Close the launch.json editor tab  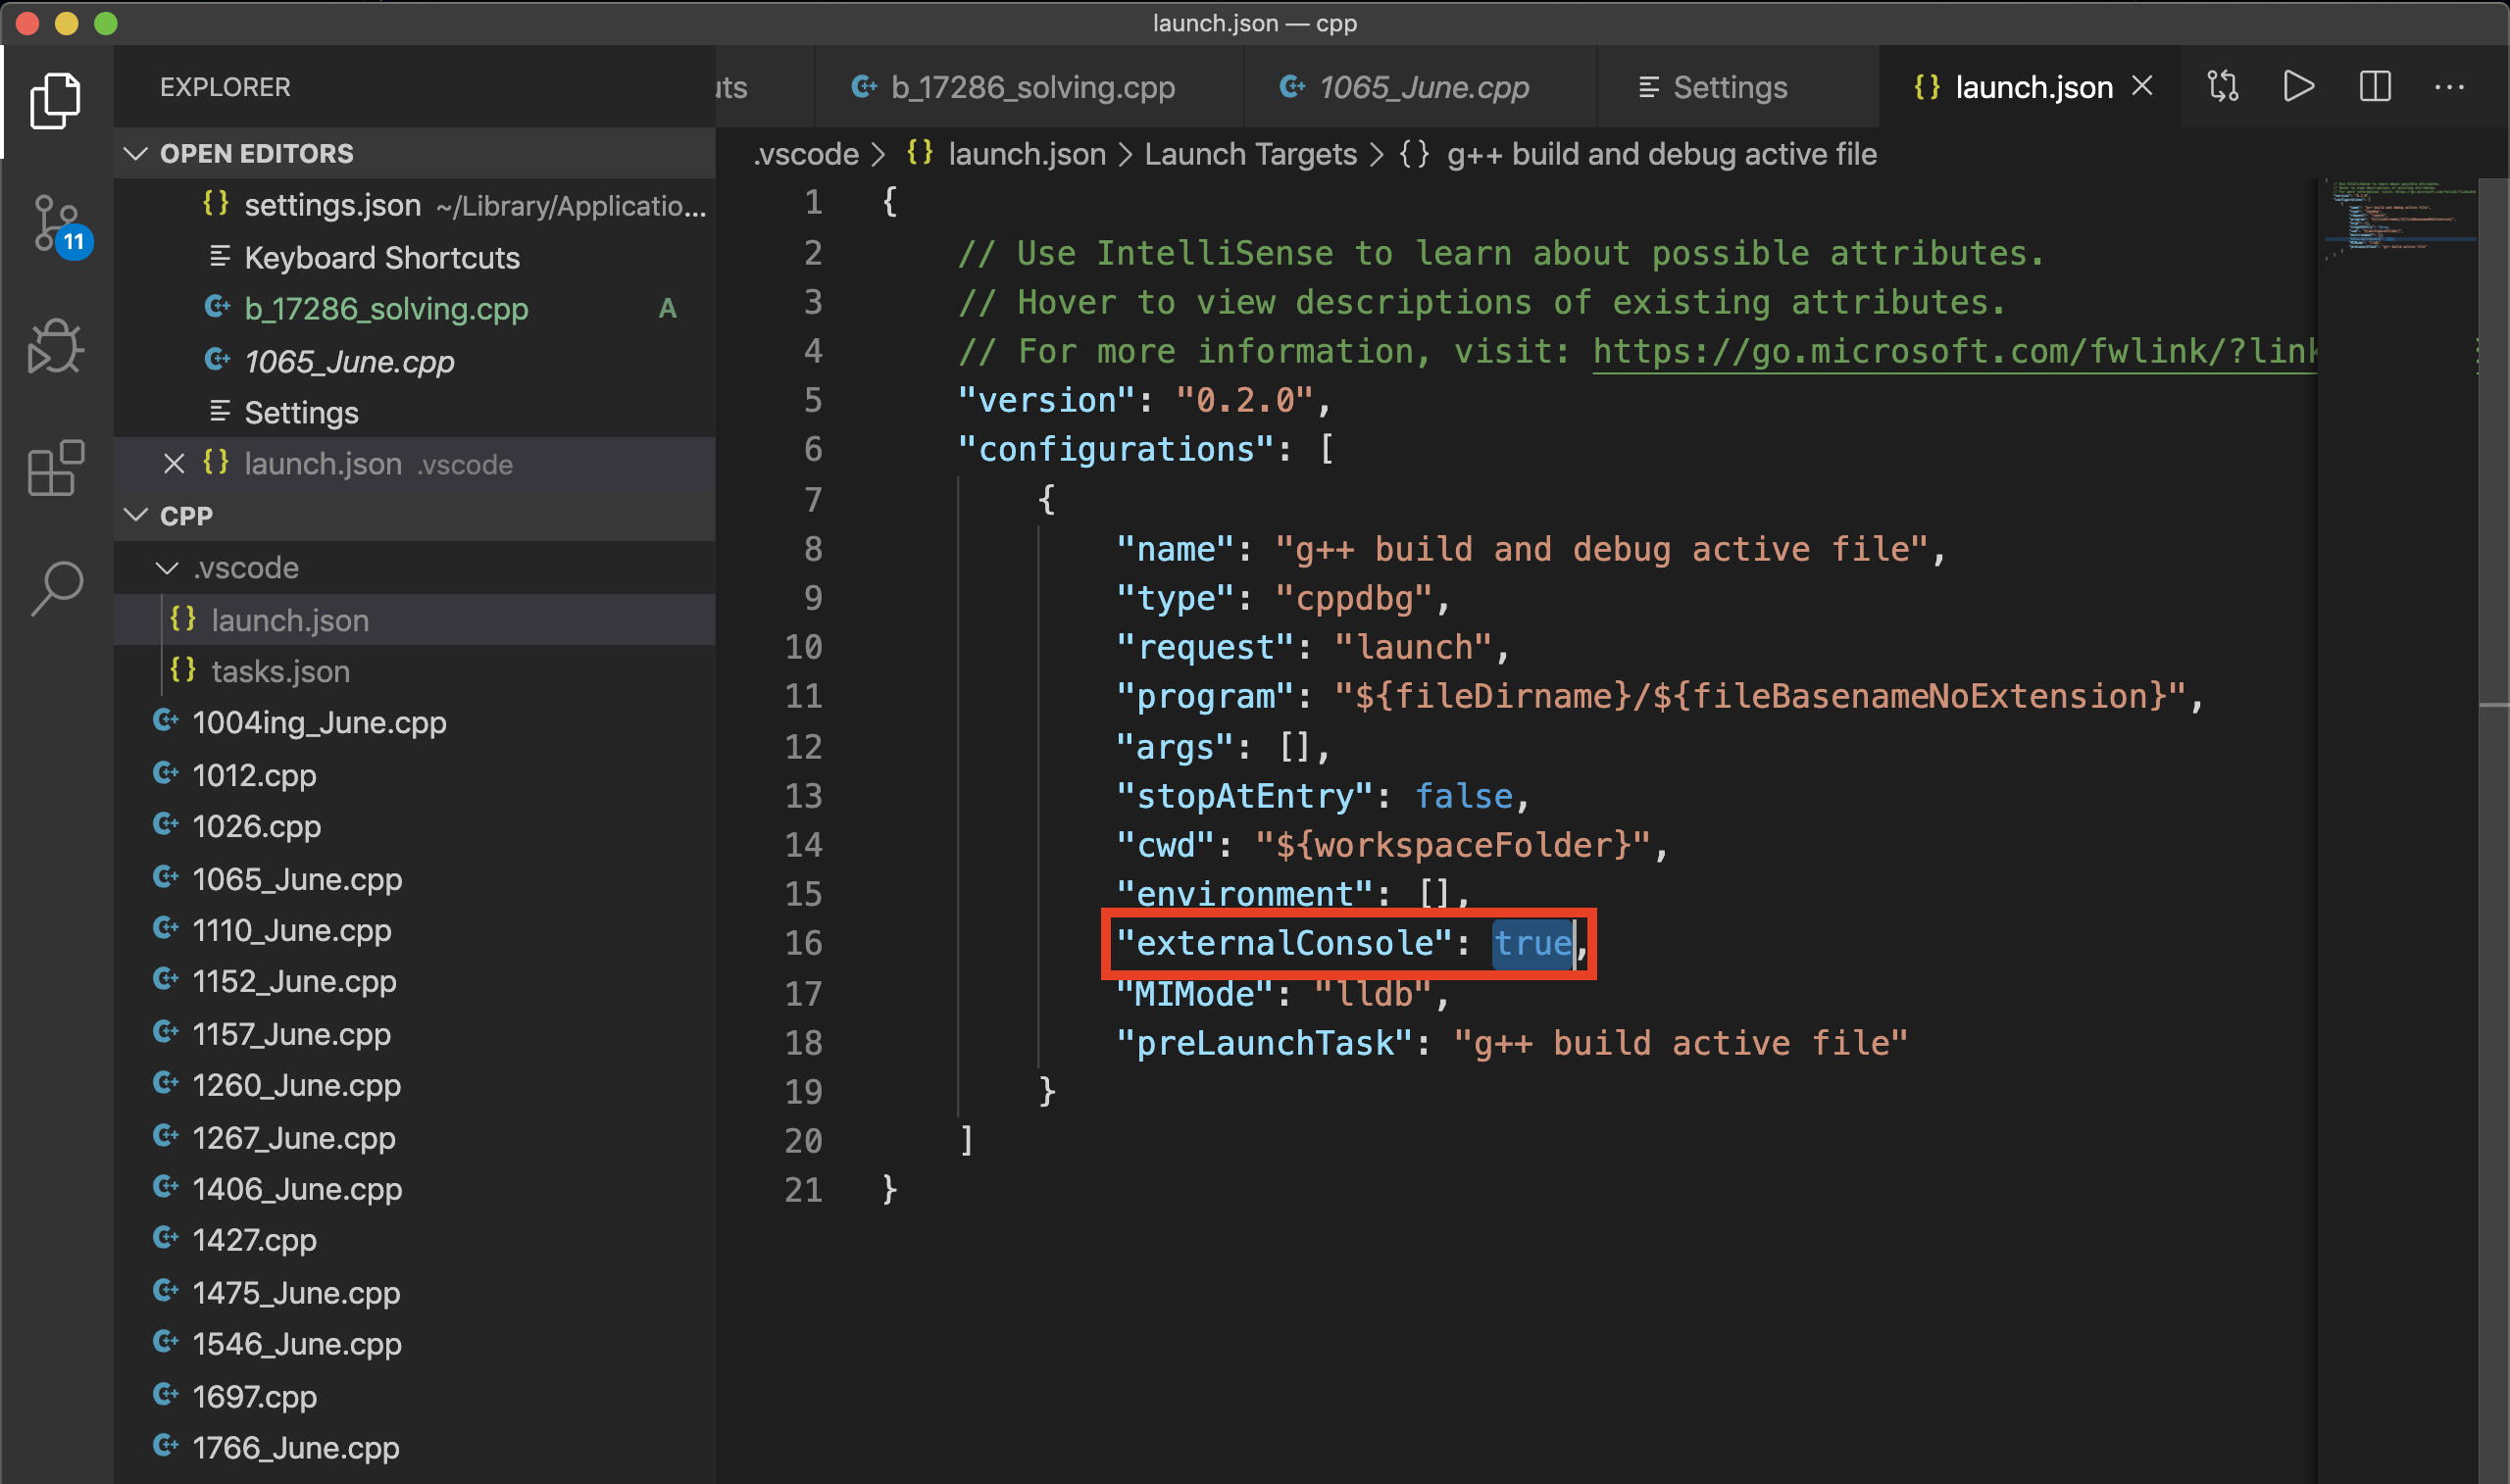(2142, 87)
